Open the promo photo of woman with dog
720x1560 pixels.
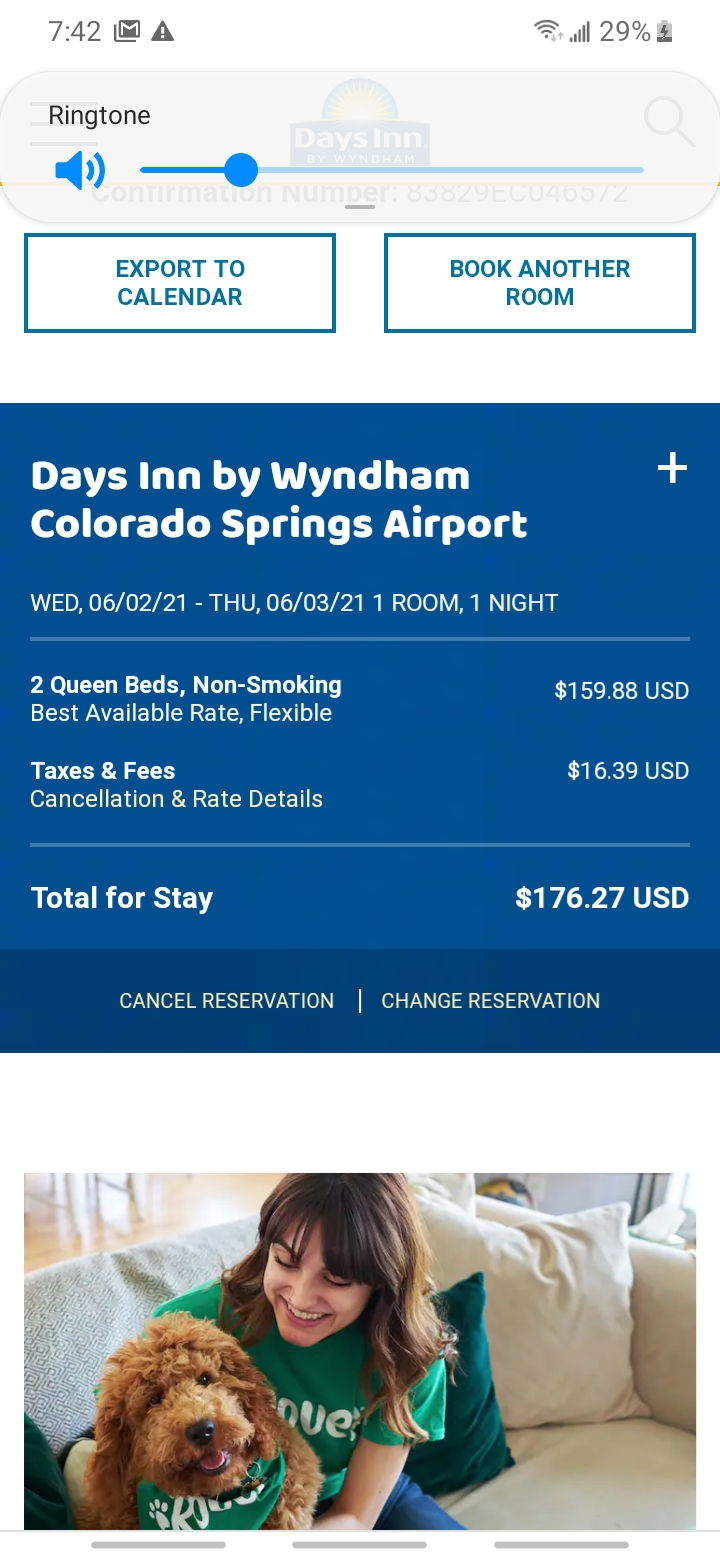(x=360, y=1350)
